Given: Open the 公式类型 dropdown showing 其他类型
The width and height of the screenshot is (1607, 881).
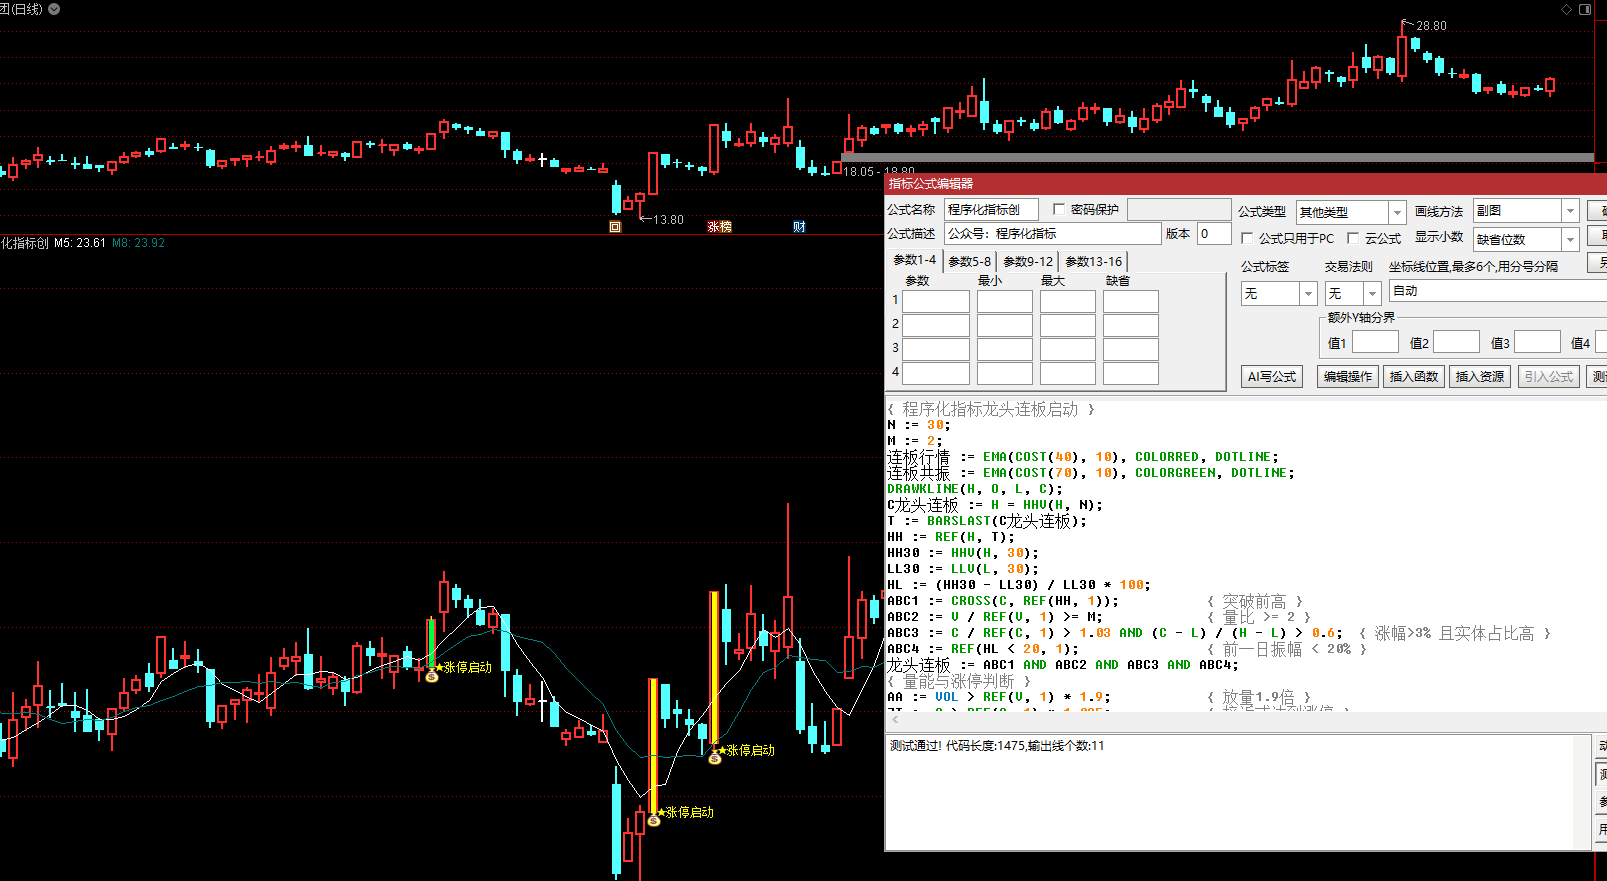Looking at the screenshot, I should click(x=1397, y=212).
